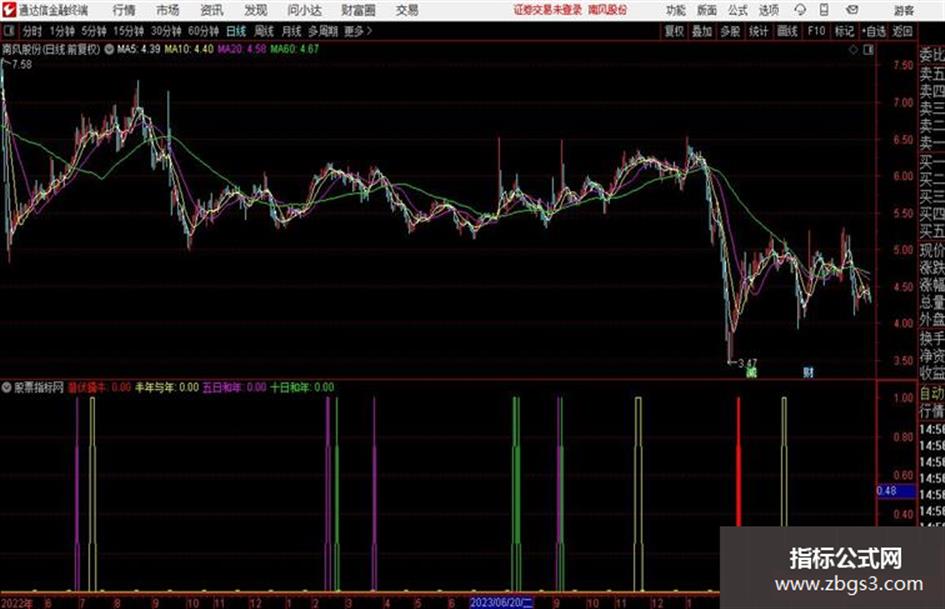Viewport: 945px width, 609px height.
Task: Click the 通达信 red logo icon
Action: pyautogui.click(x=9, y=10)
